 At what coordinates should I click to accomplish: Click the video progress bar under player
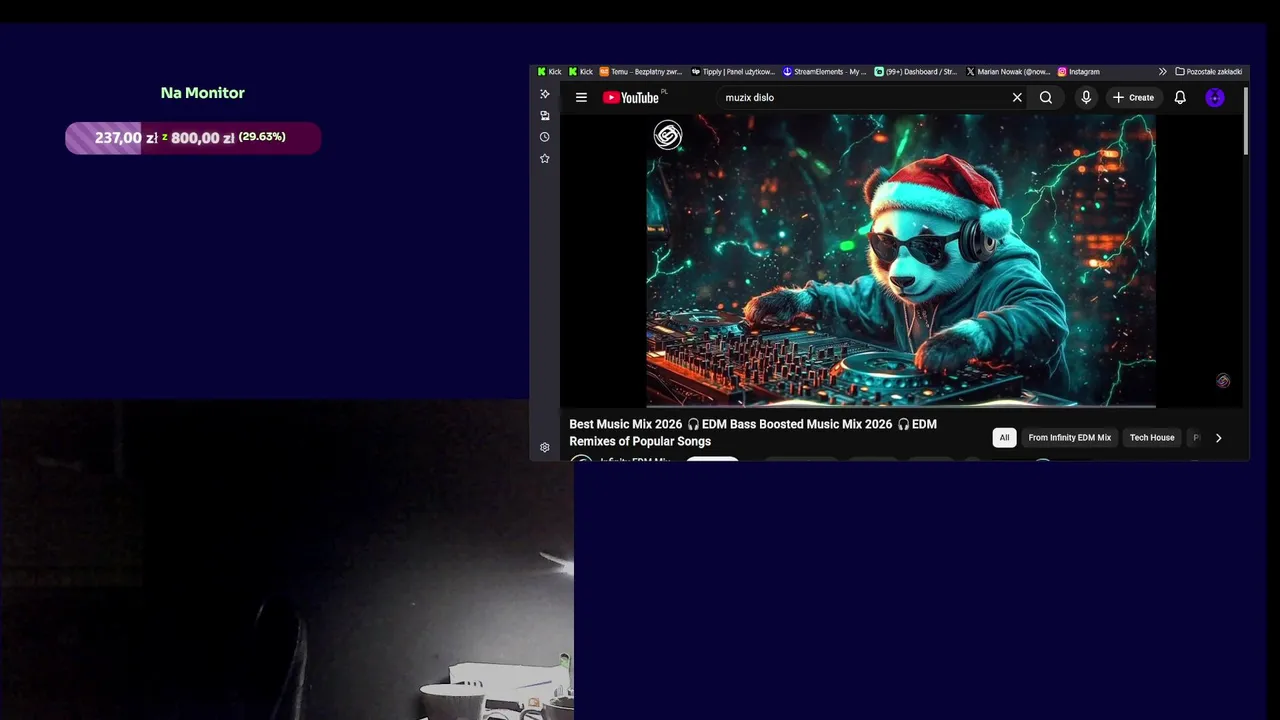click(901, 406)
